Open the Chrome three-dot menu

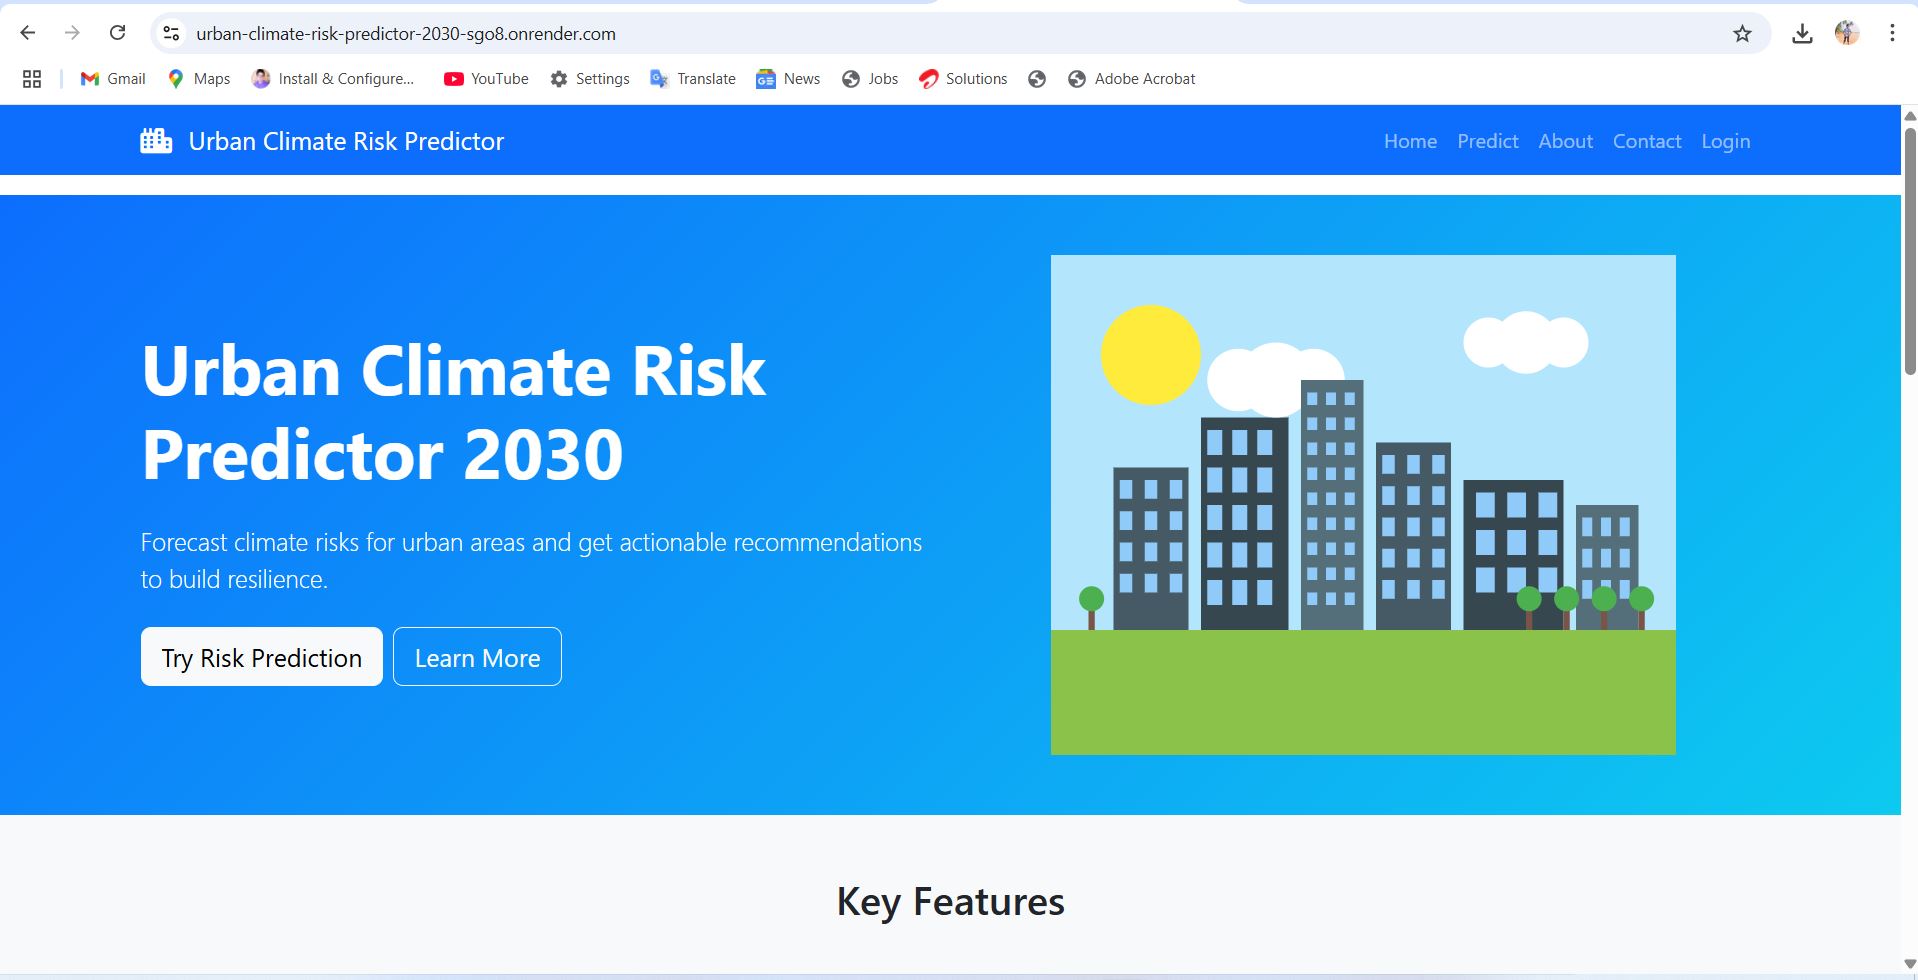1891,33
